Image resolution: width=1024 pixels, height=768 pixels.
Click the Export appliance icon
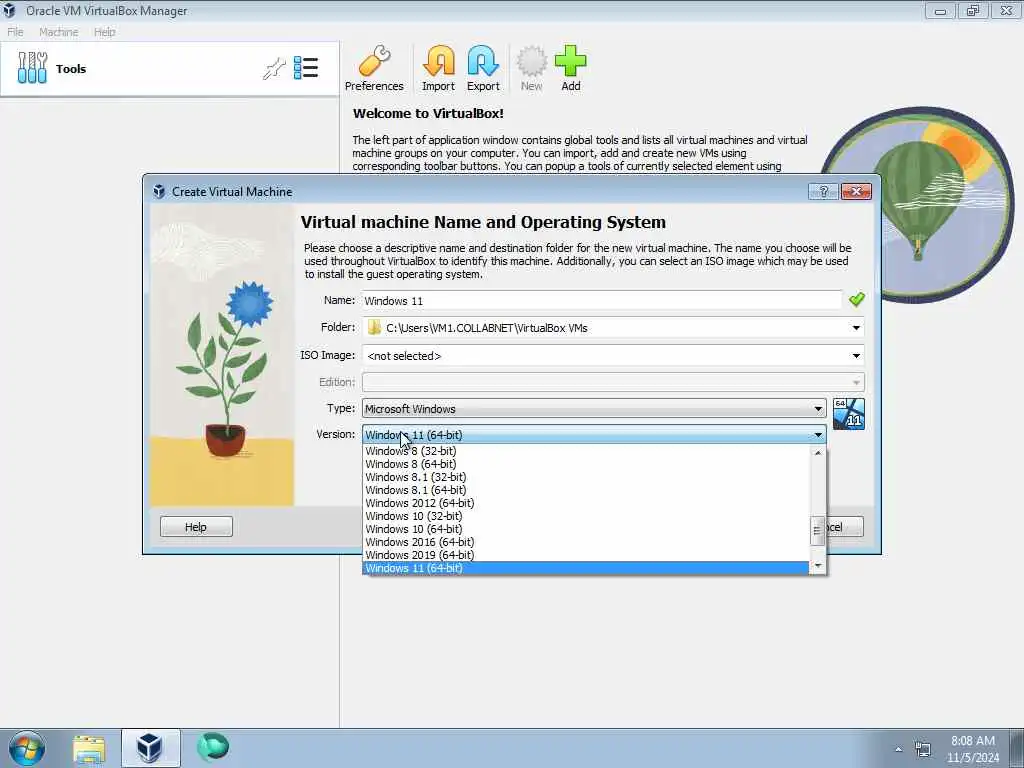coord(483,68)
